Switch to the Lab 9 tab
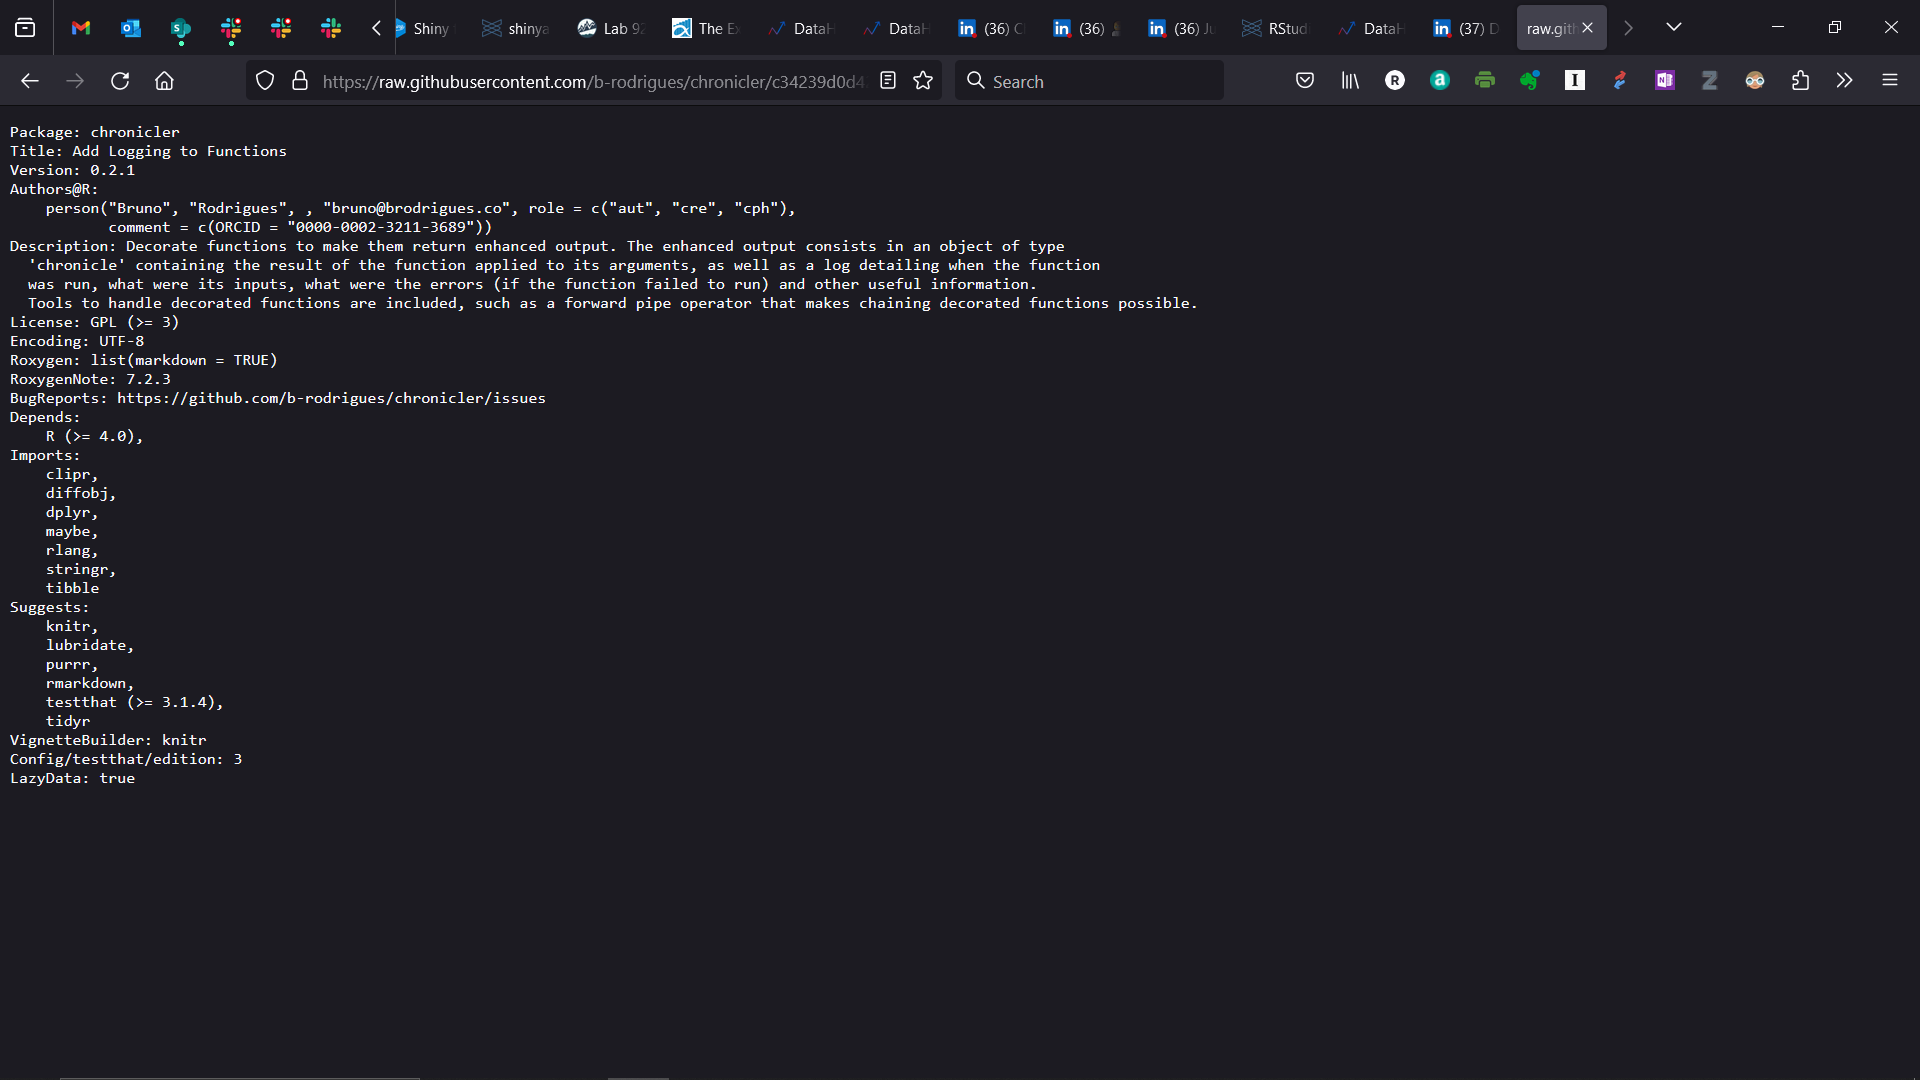The width and height of the screenshot is (1920, 1080). 610,28
